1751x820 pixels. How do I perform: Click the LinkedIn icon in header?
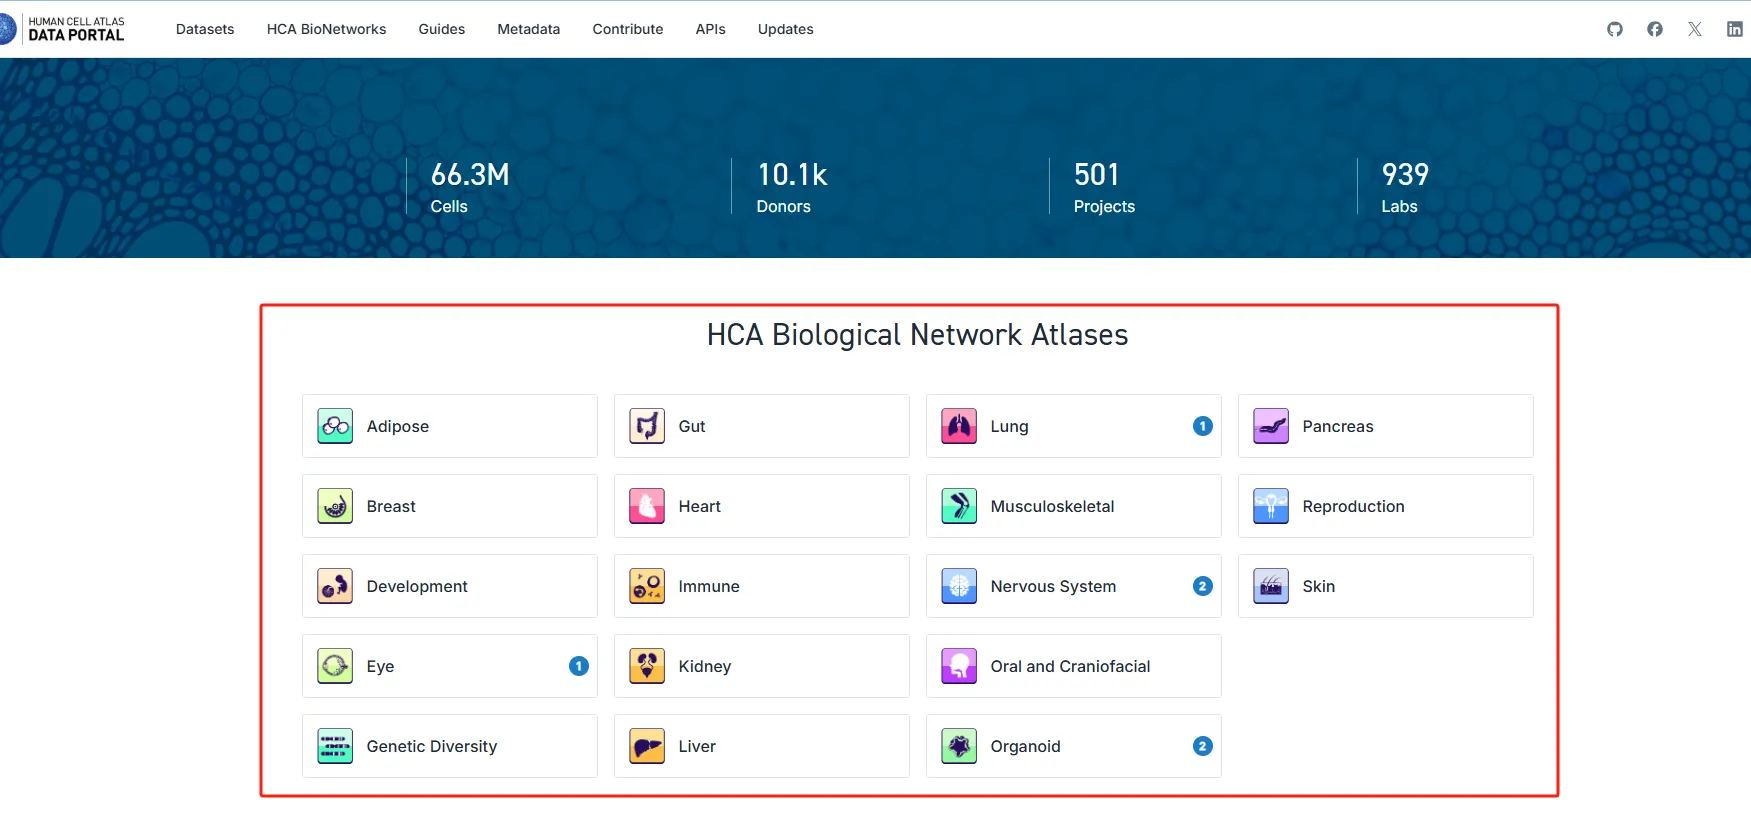tap(1734, 29)
